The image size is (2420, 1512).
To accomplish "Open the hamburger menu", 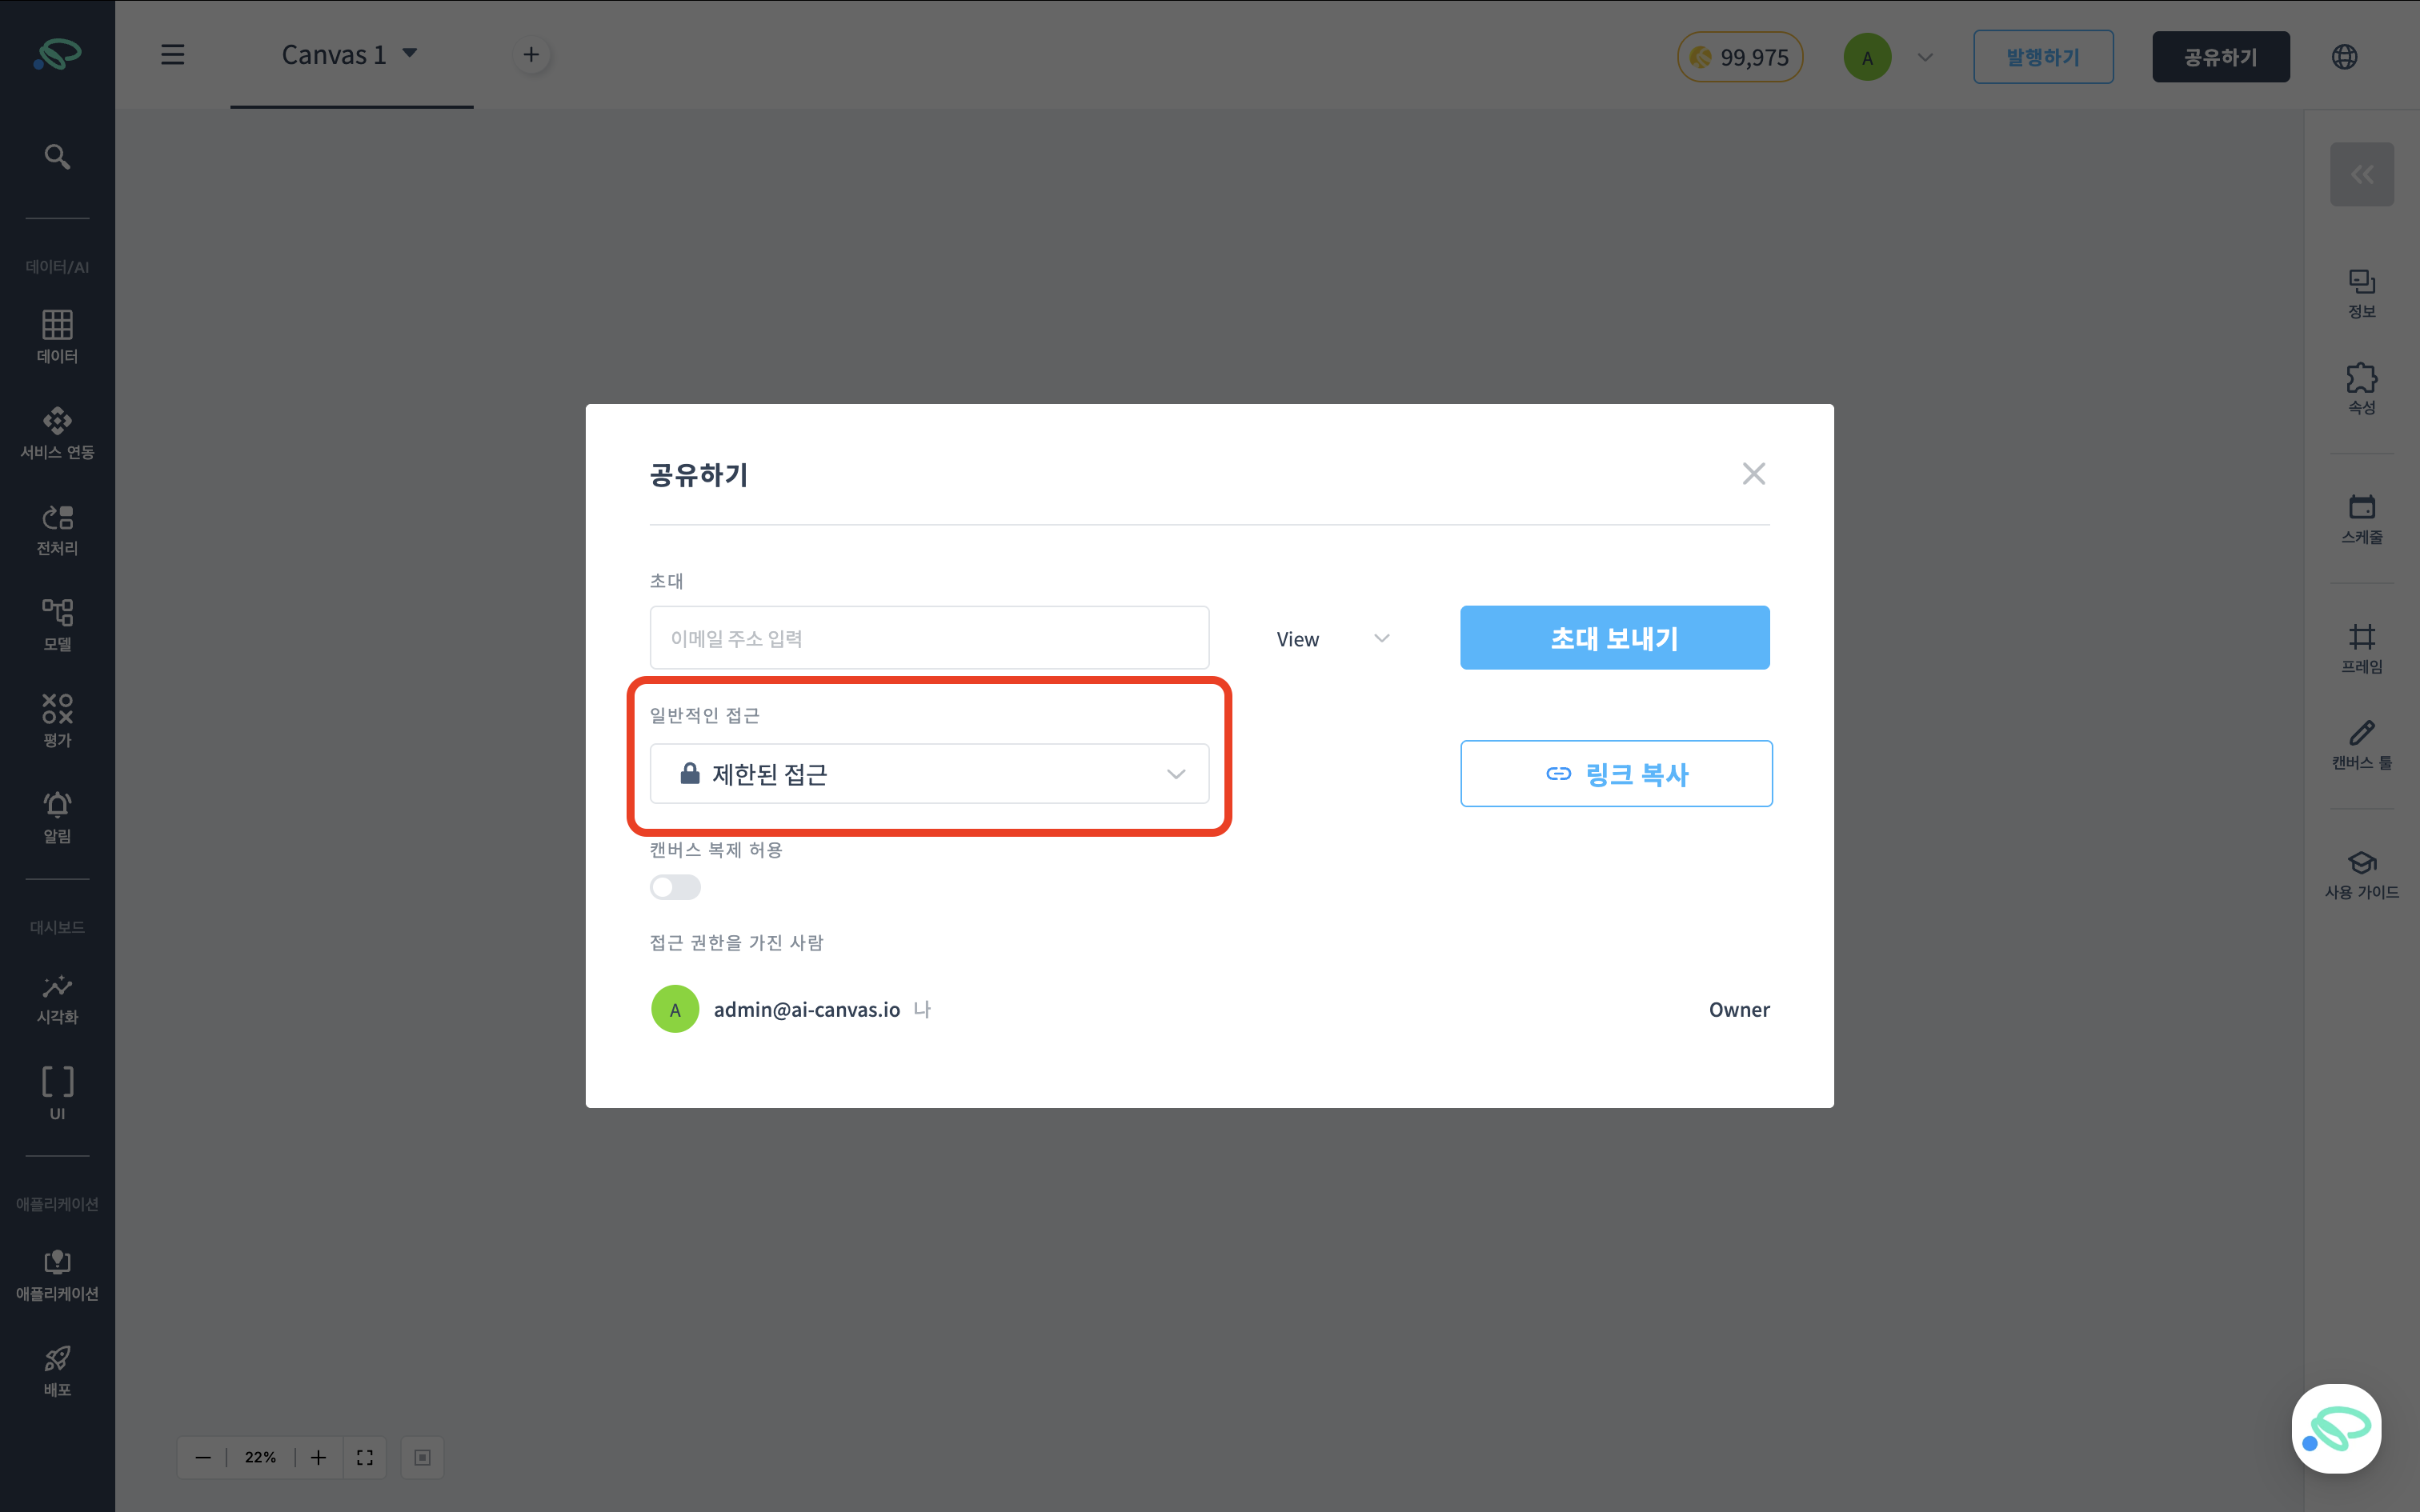I will (x=172, y=55).
